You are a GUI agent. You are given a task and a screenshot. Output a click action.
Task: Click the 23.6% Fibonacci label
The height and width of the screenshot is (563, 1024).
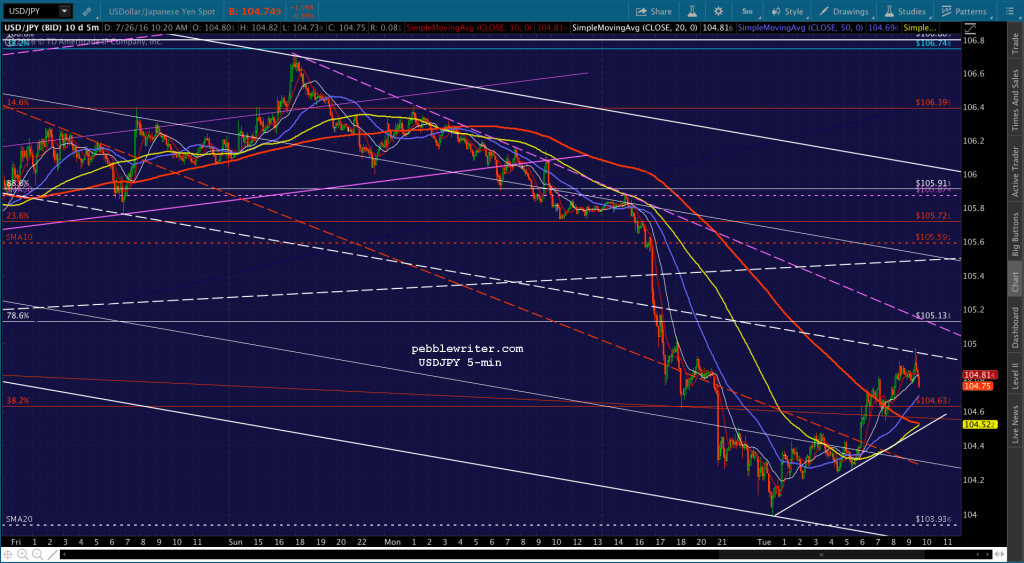click(18, 216)
